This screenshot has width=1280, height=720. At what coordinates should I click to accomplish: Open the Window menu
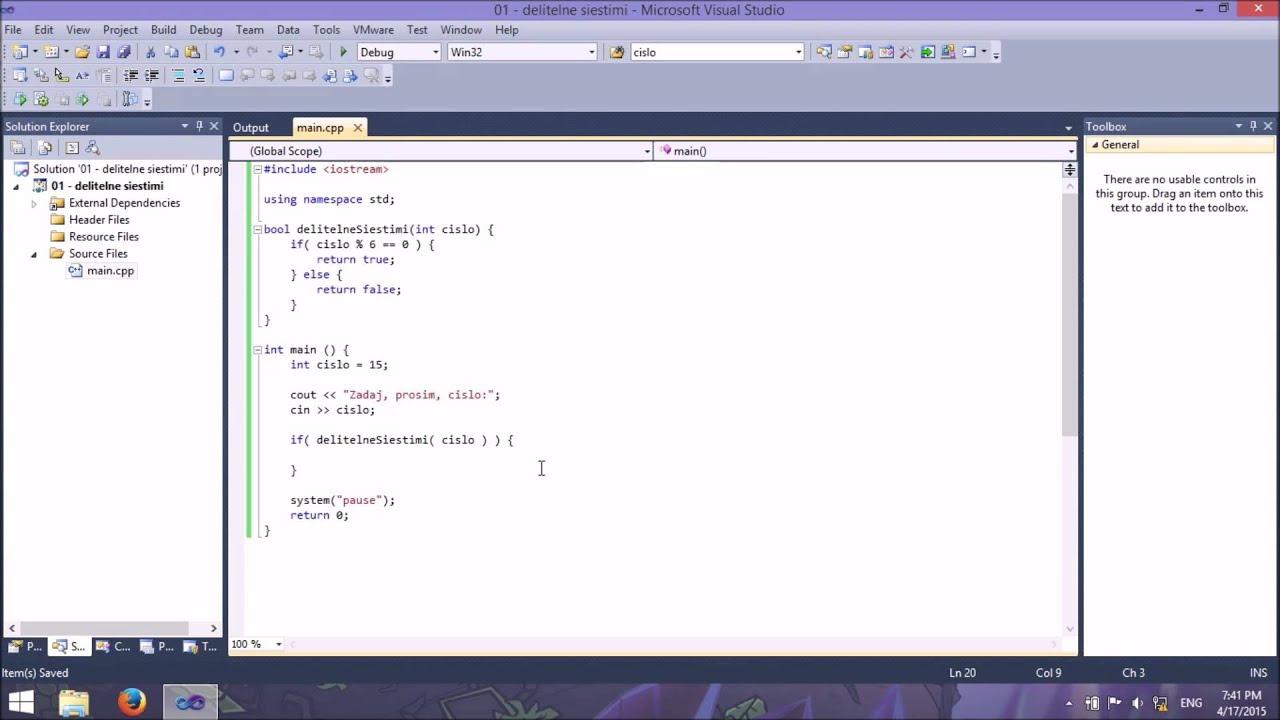click(461, 30)
